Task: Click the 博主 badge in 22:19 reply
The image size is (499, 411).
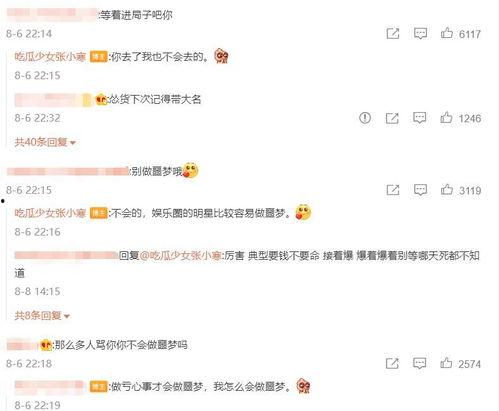Action: (x=99, y=387)
